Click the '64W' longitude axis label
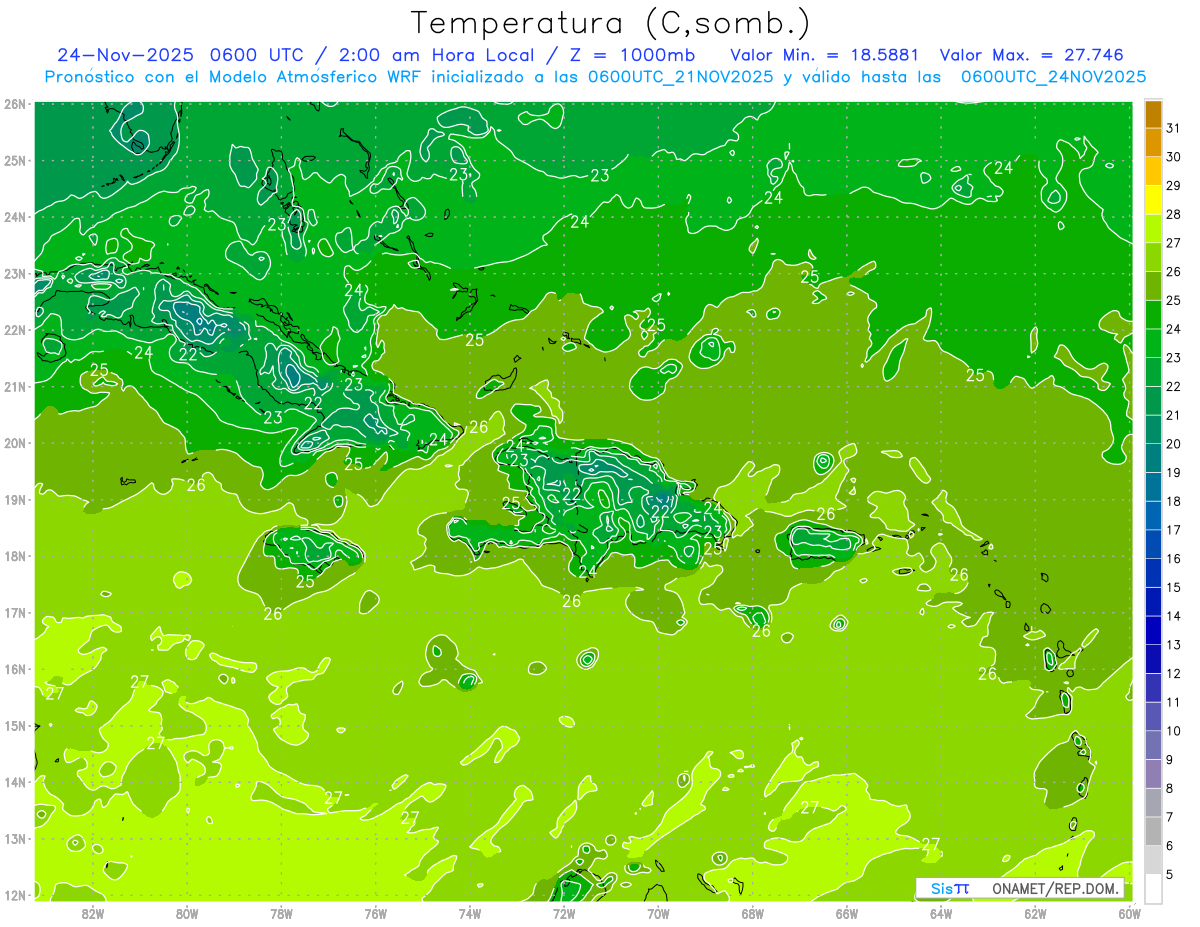This screenshot has height=927, width=1200. [x=940, y=913]
